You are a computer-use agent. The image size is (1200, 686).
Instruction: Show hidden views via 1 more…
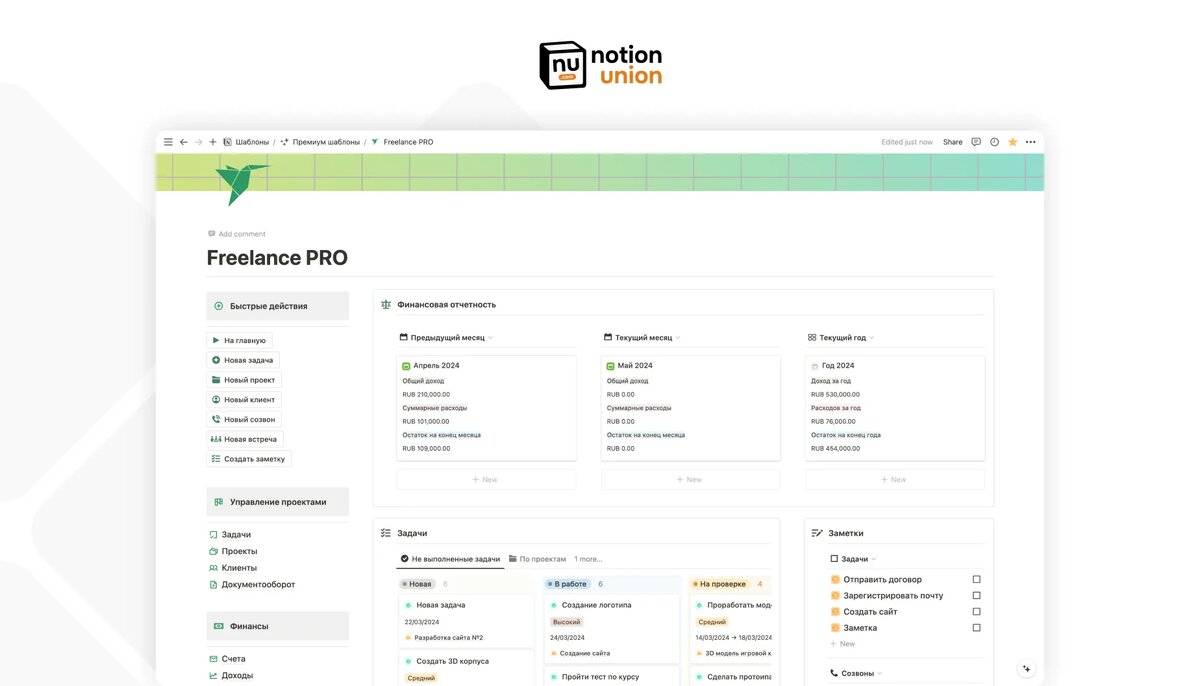coord(588,559)
